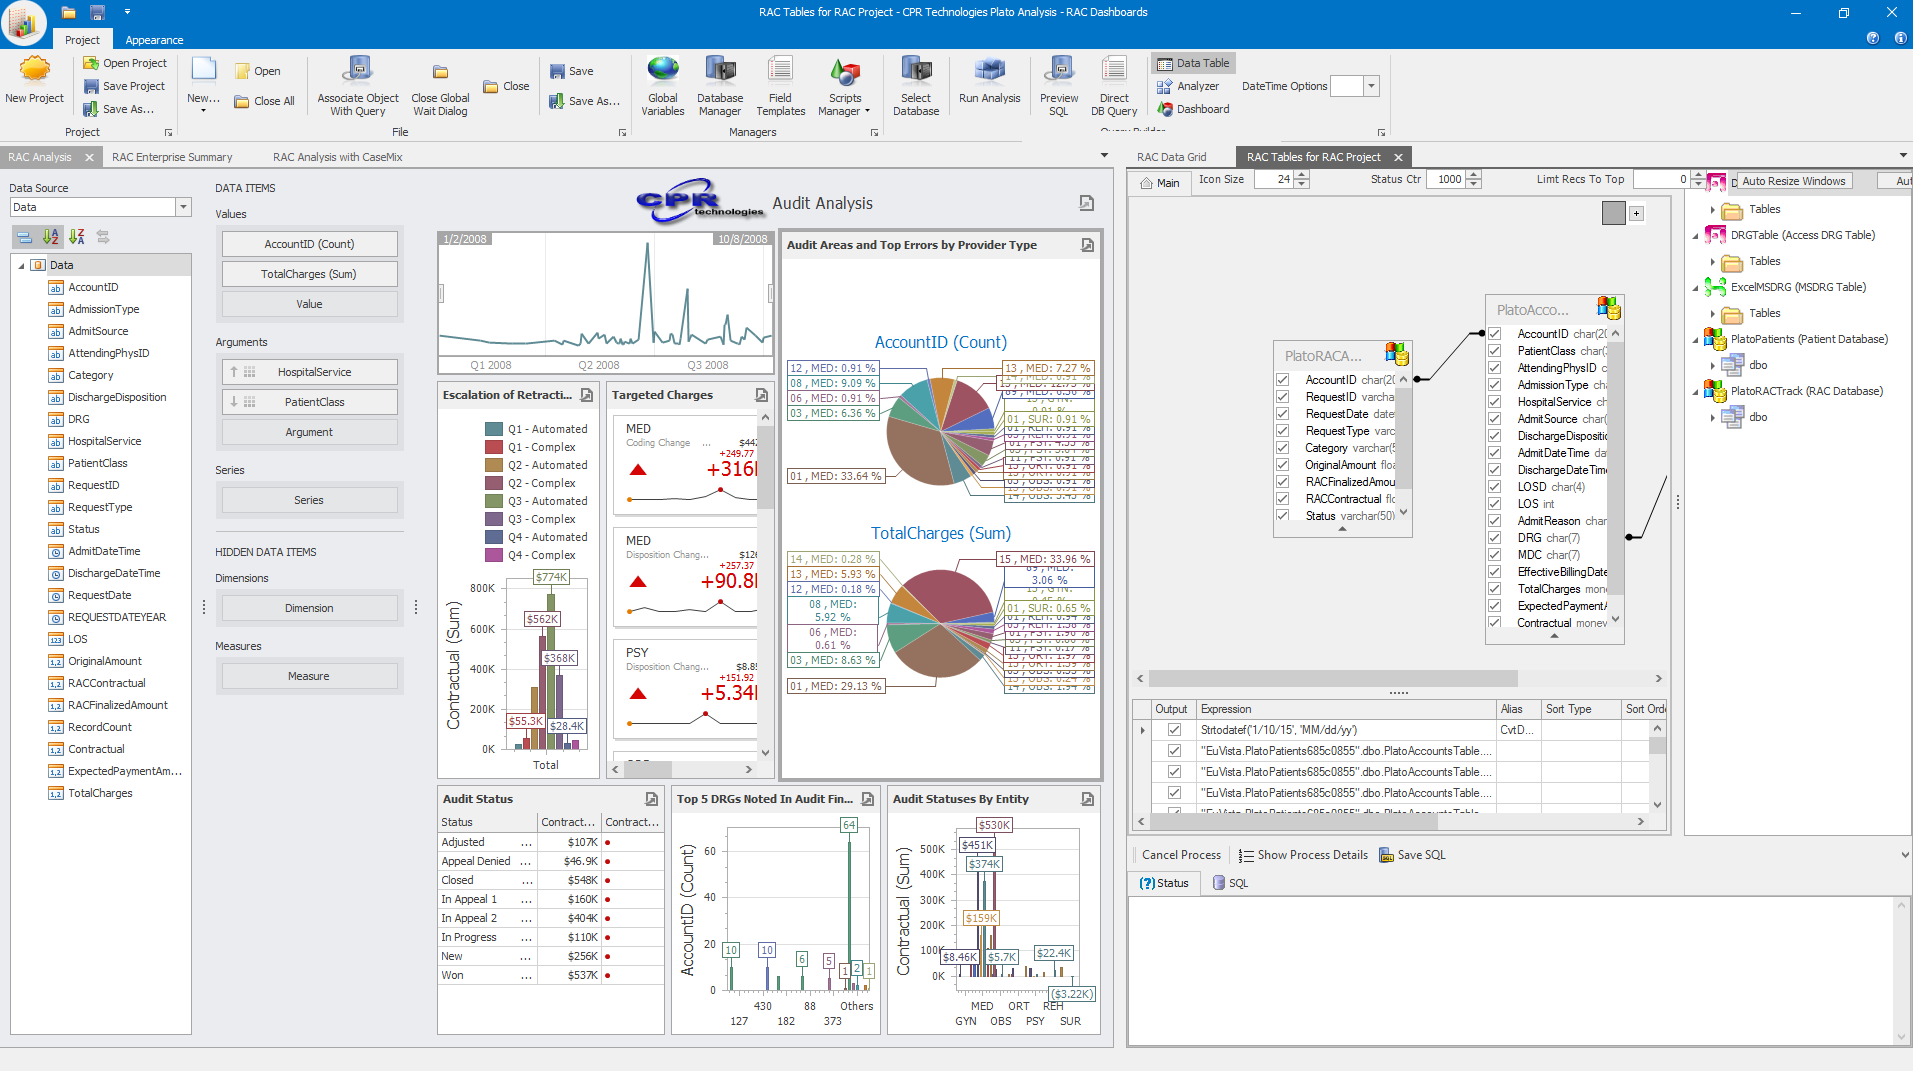Click the Help icon in title area
Image resolution: width=1913 pixels, height=1071 pixels.
pos(1873,38)
